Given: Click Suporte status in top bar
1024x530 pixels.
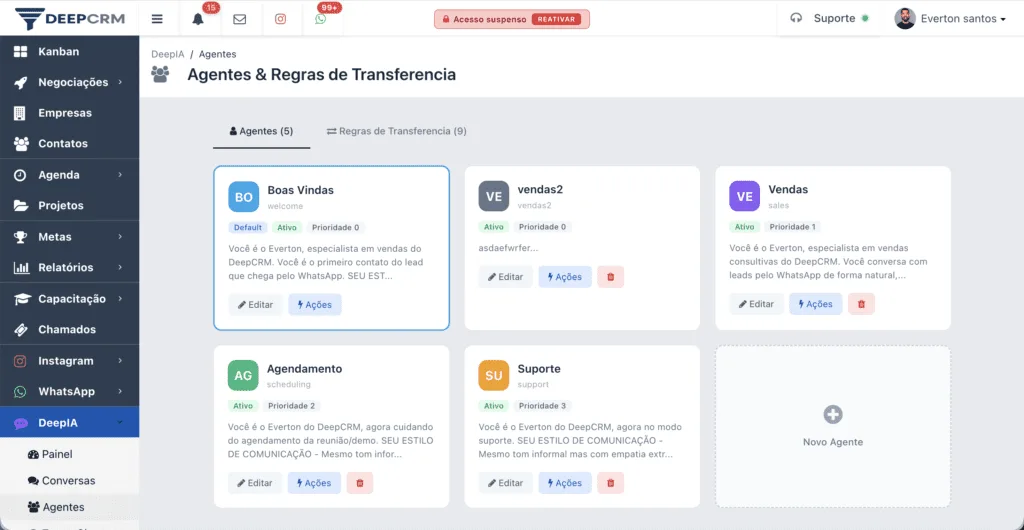Looking at the screenshot, I should 841,18.
